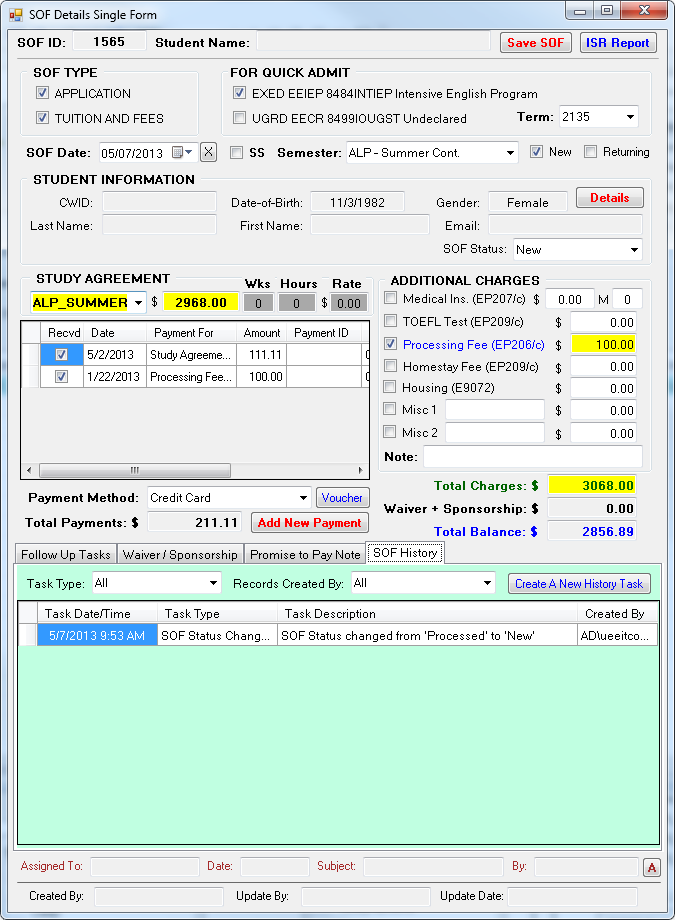Viewport: 675px width, 920px height.
Task: Enable Homestay Fee (EP209/c) charge
Action: point(390,366)
